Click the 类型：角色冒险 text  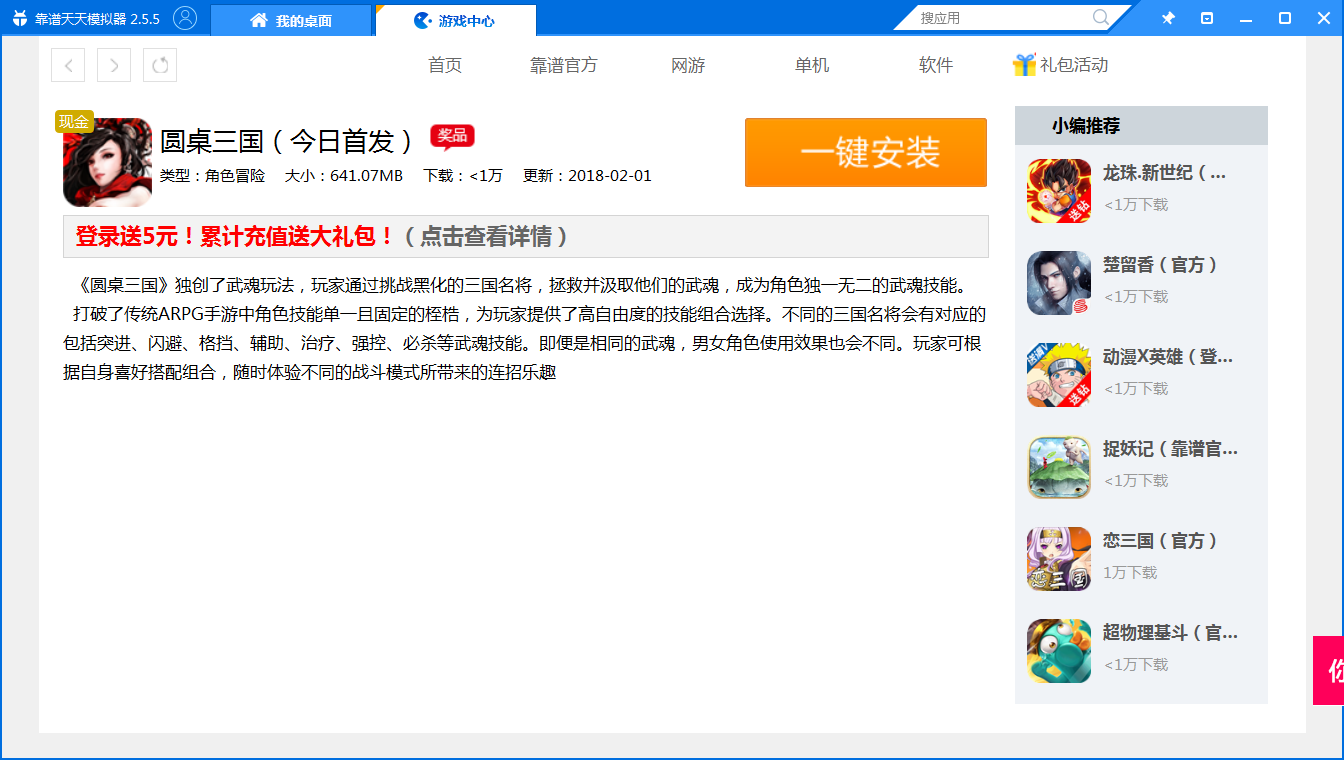click(213, 176)
